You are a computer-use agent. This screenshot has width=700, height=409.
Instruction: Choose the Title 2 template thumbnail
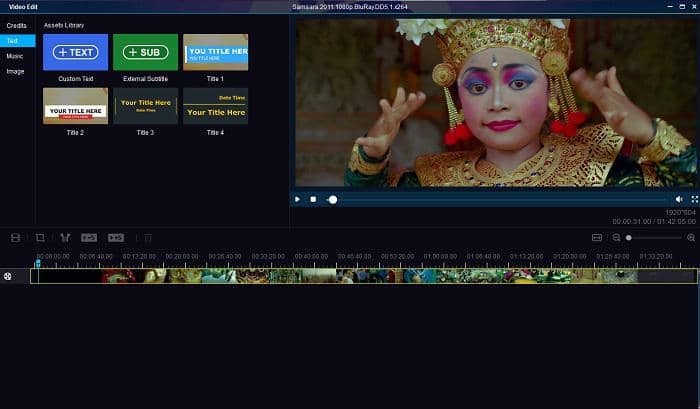click(x=75, y=106)
